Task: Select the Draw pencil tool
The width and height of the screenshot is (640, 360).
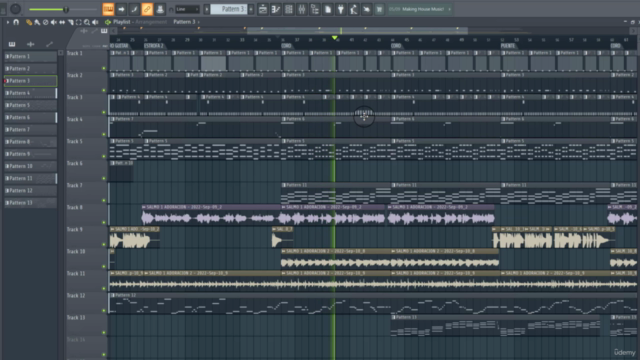Action: [x=29, y=22]
